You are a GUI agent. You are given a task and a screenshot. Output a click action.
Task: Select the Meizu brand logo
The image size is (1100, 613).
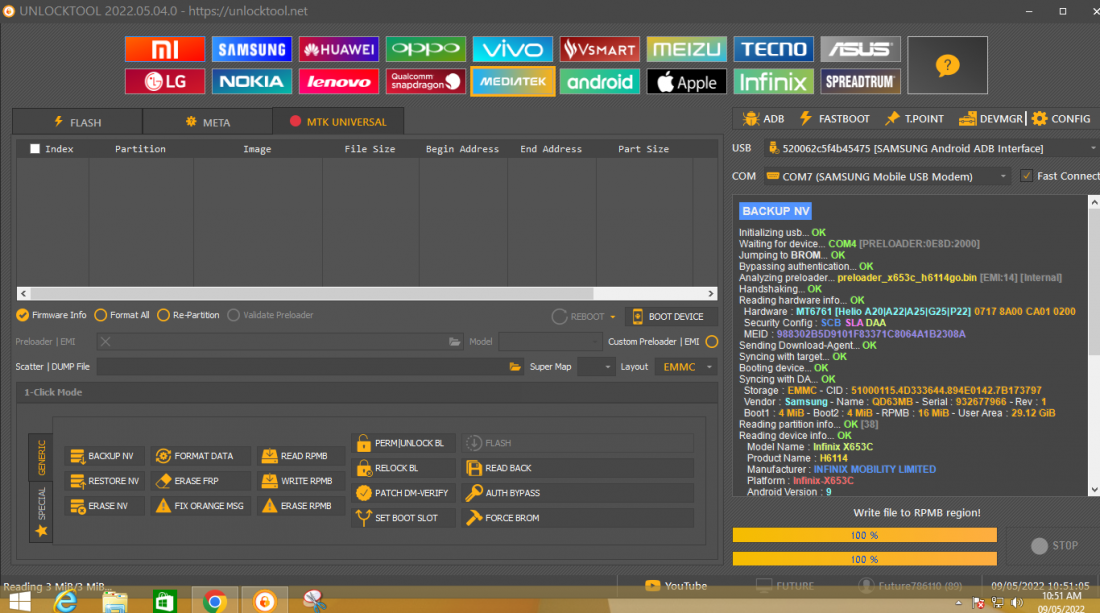click(x=687, y=49)
